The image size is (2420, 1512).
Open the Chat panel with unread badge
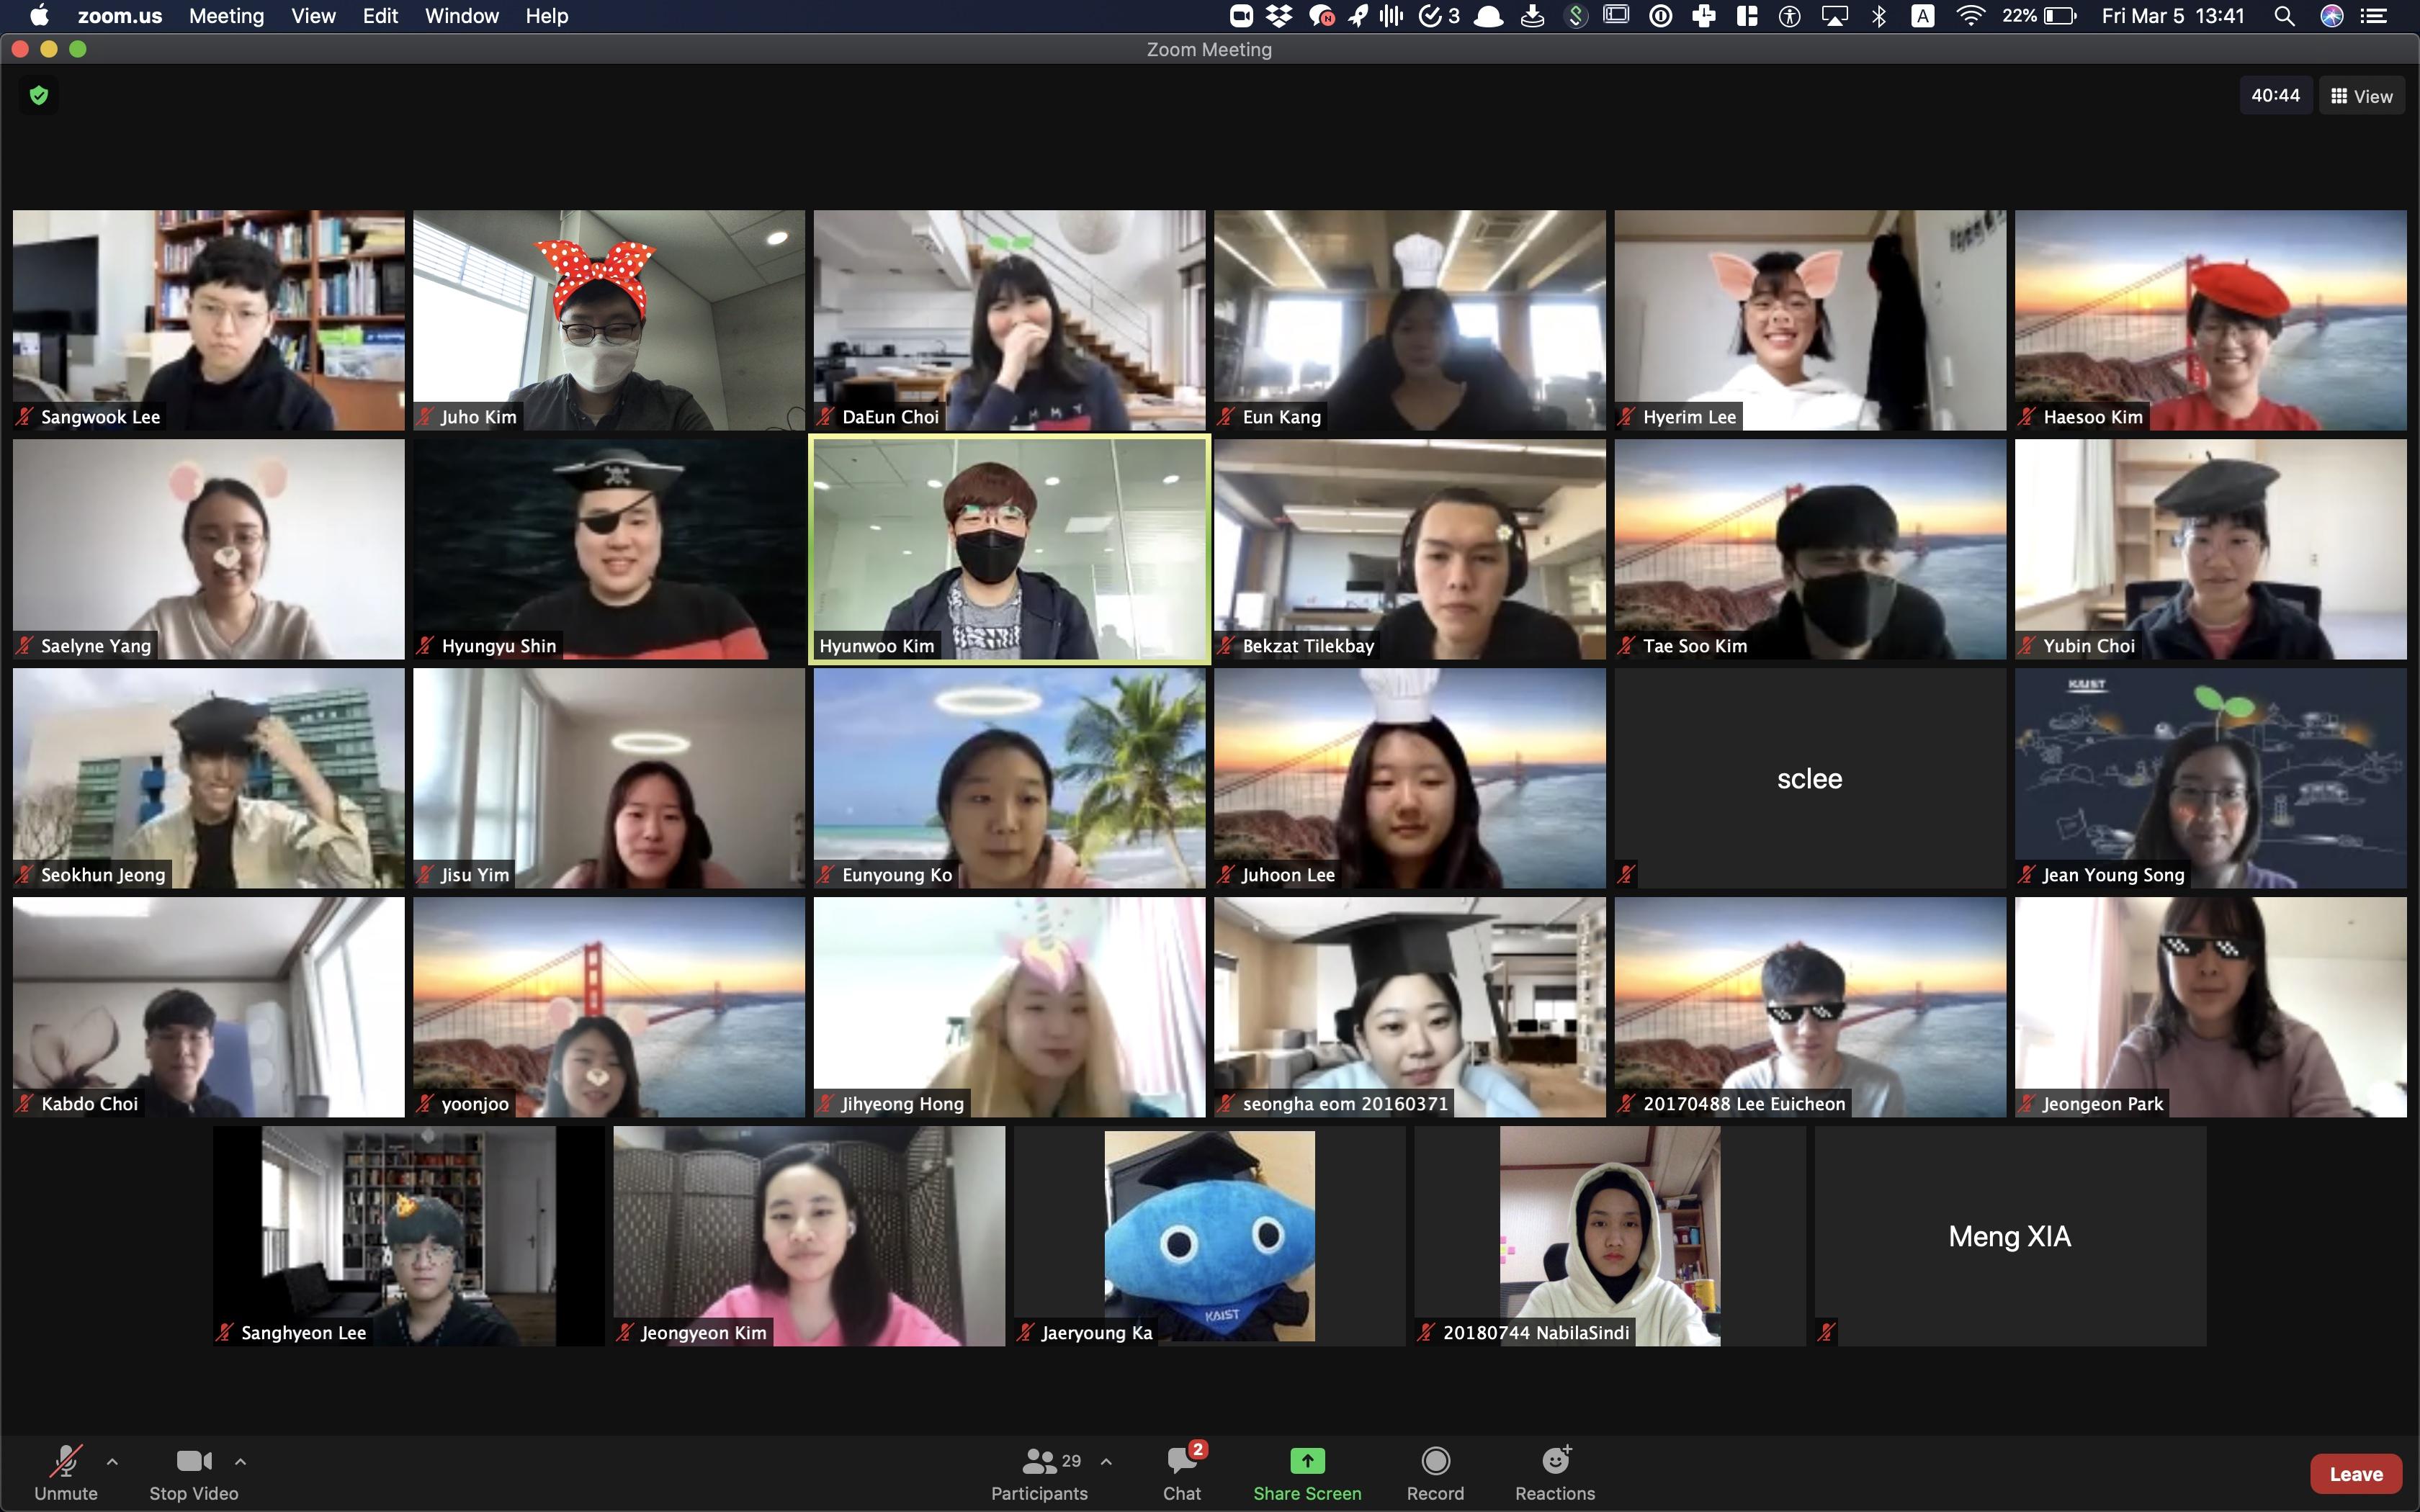tap(1182, 1461)
